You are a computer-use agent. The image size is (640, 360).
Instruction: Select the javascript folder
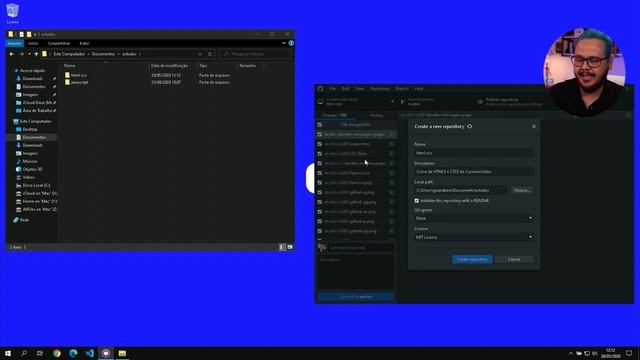pos(79,82)
